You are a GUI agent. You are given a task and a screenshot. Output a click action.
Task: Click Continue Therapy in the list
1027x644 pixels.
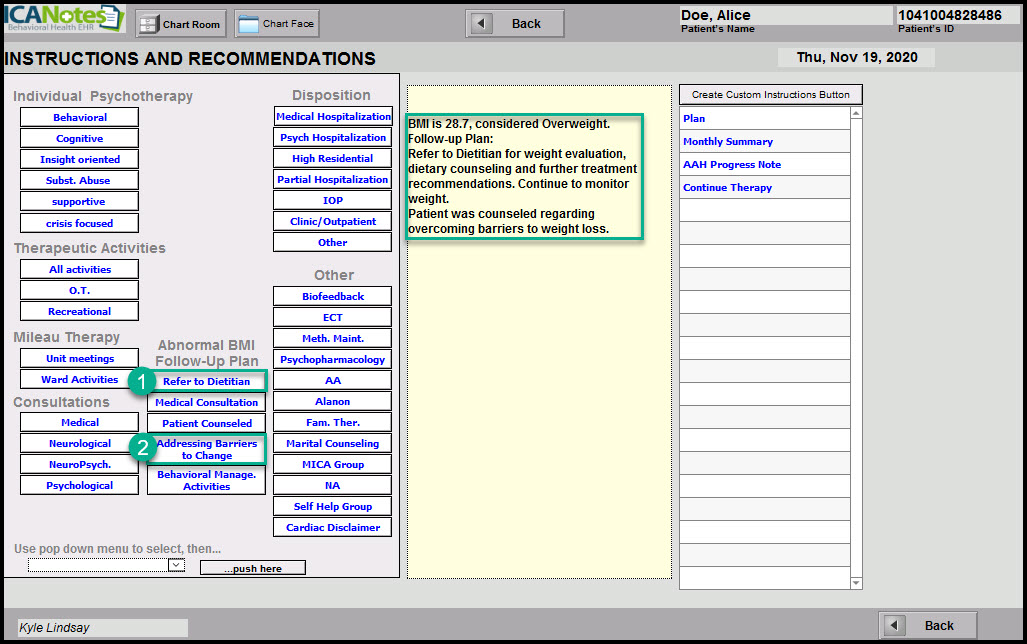click(x=728, y=188)
